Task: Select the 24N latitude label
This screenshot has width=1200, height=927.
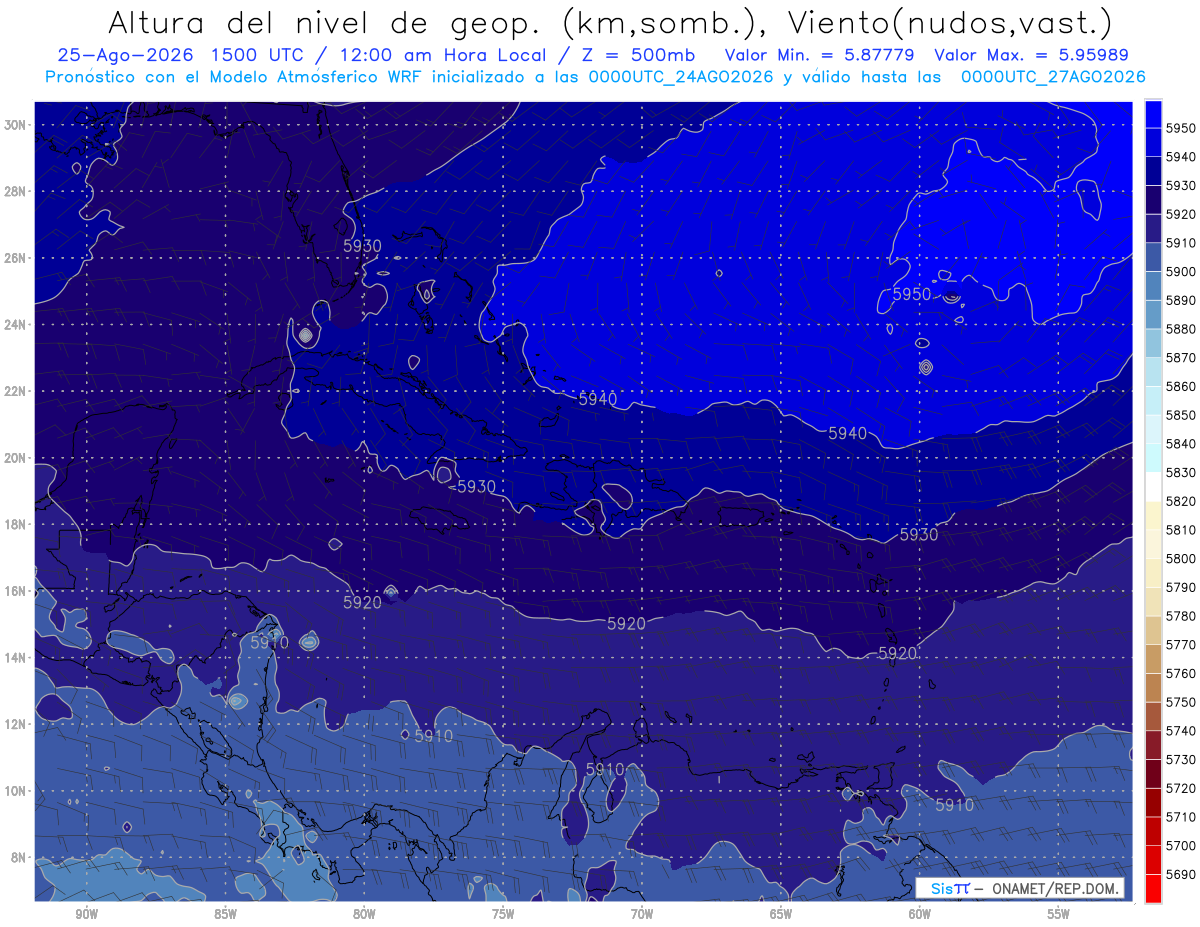Action: (17, 325)
